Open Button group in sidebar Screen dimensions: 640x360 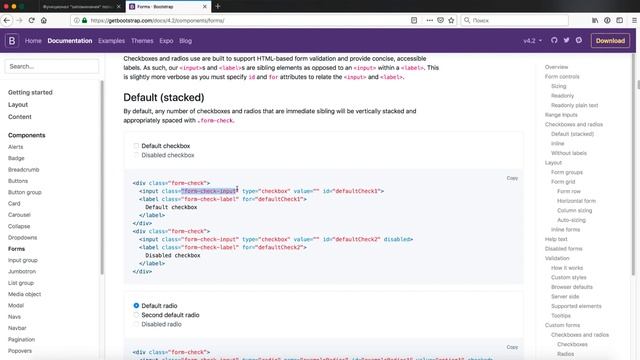(24, 192)
